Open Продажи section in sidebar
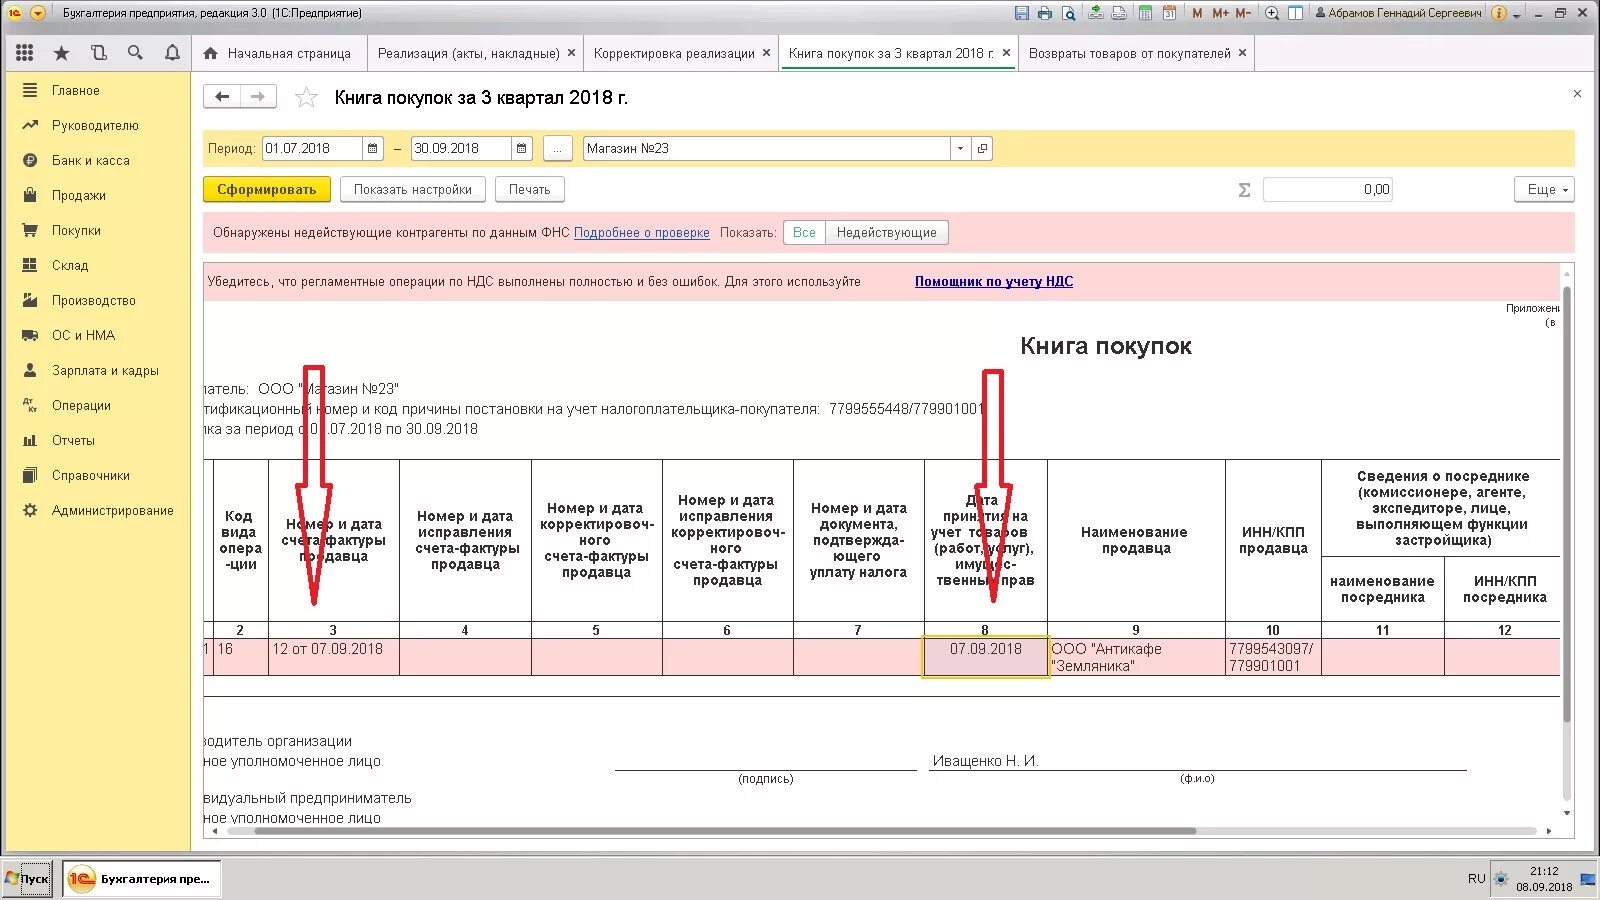Screen dimensions: 1600x900 pyautogui.click(x=79, y=195)
